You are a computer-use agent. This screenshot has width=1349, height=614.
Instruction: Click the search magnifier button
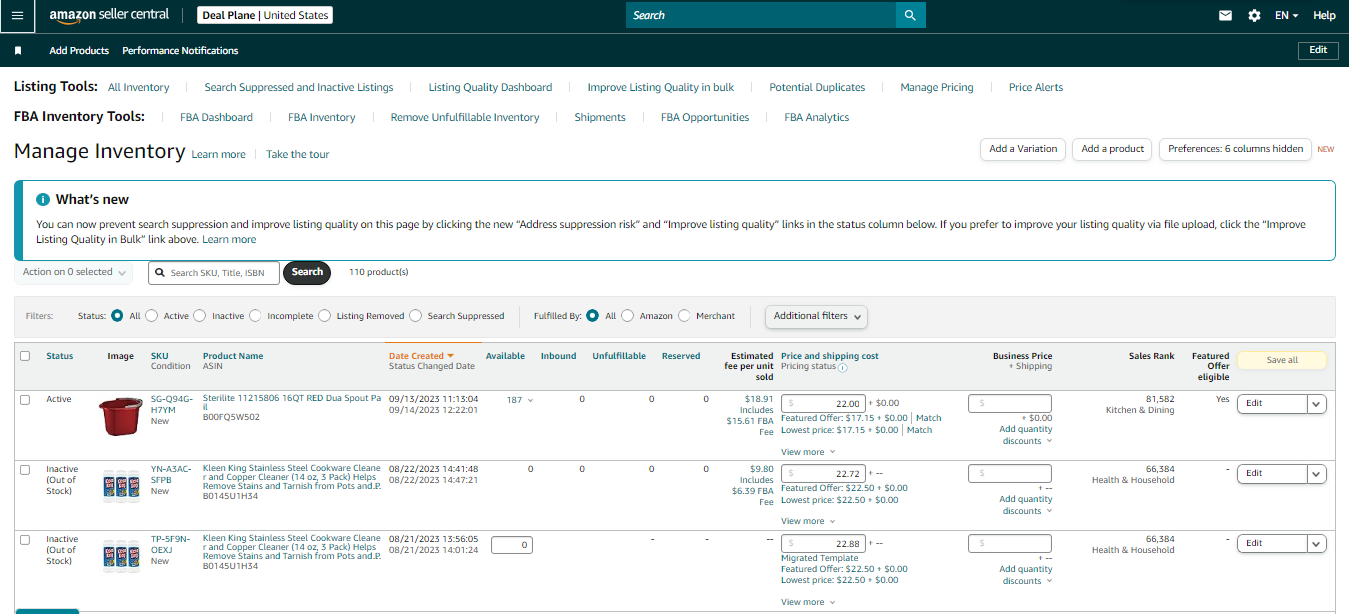[x=910, y=15]
